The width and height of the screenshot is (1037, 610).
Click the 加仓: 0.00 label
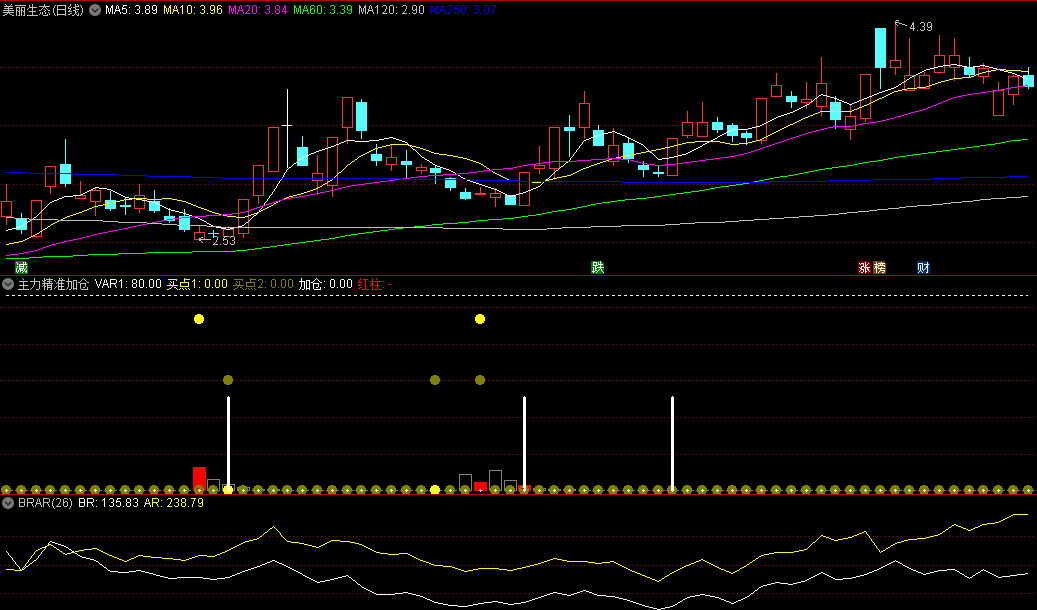click(x=325, y=284)
